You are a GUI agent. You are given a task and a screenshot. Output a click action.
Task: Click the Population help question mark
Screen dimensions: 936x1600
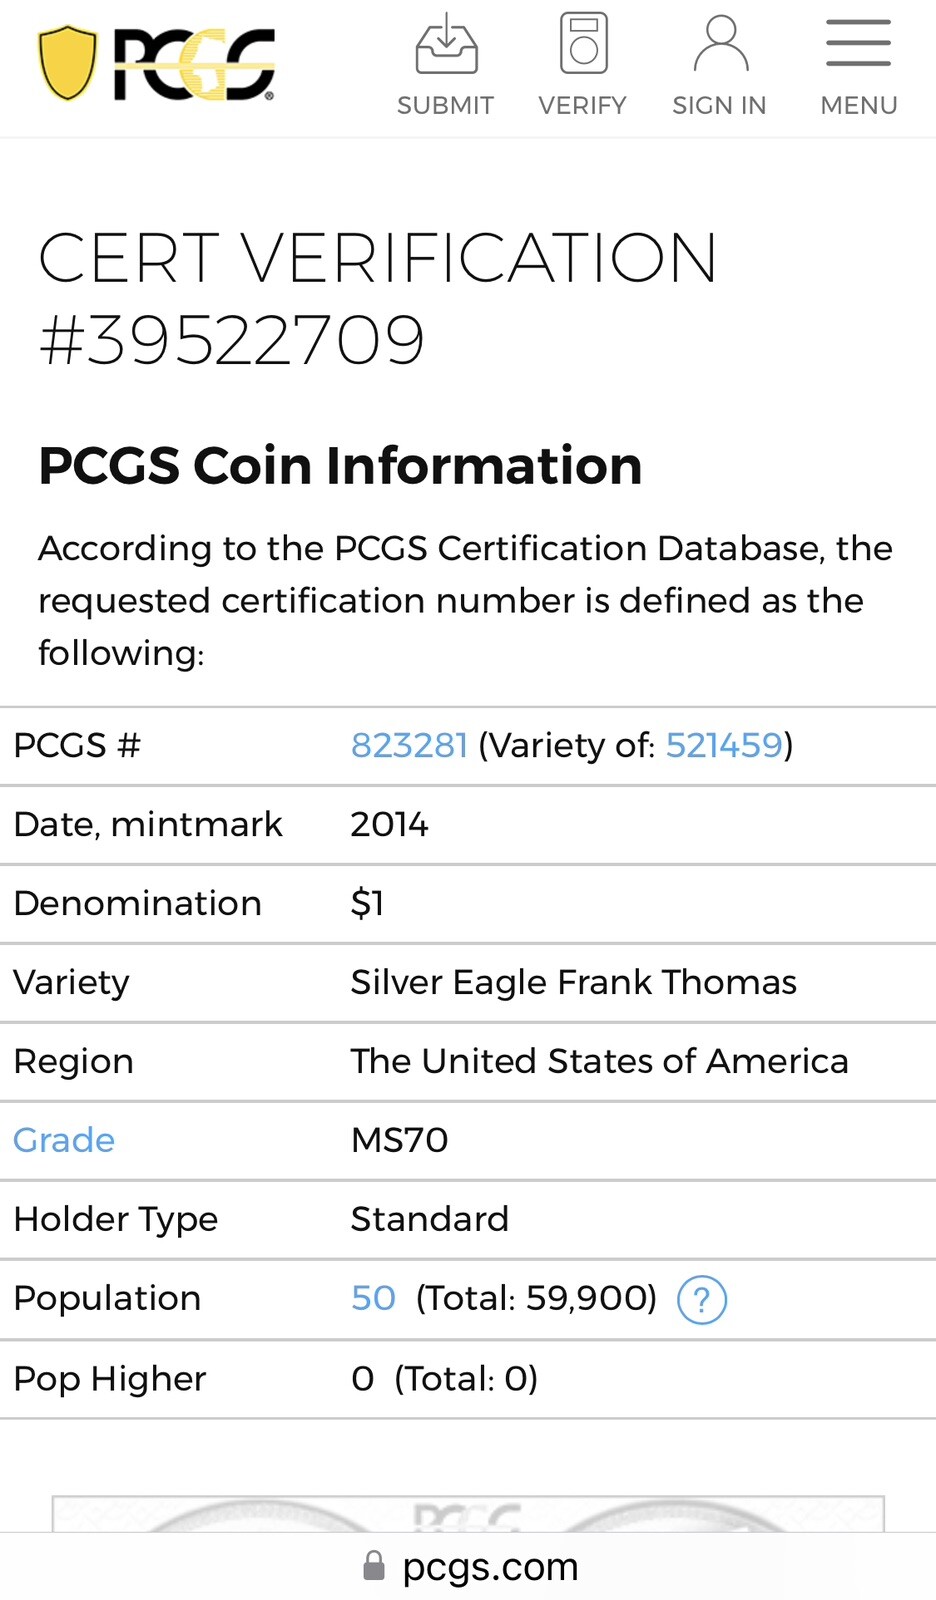point(702,1301)
